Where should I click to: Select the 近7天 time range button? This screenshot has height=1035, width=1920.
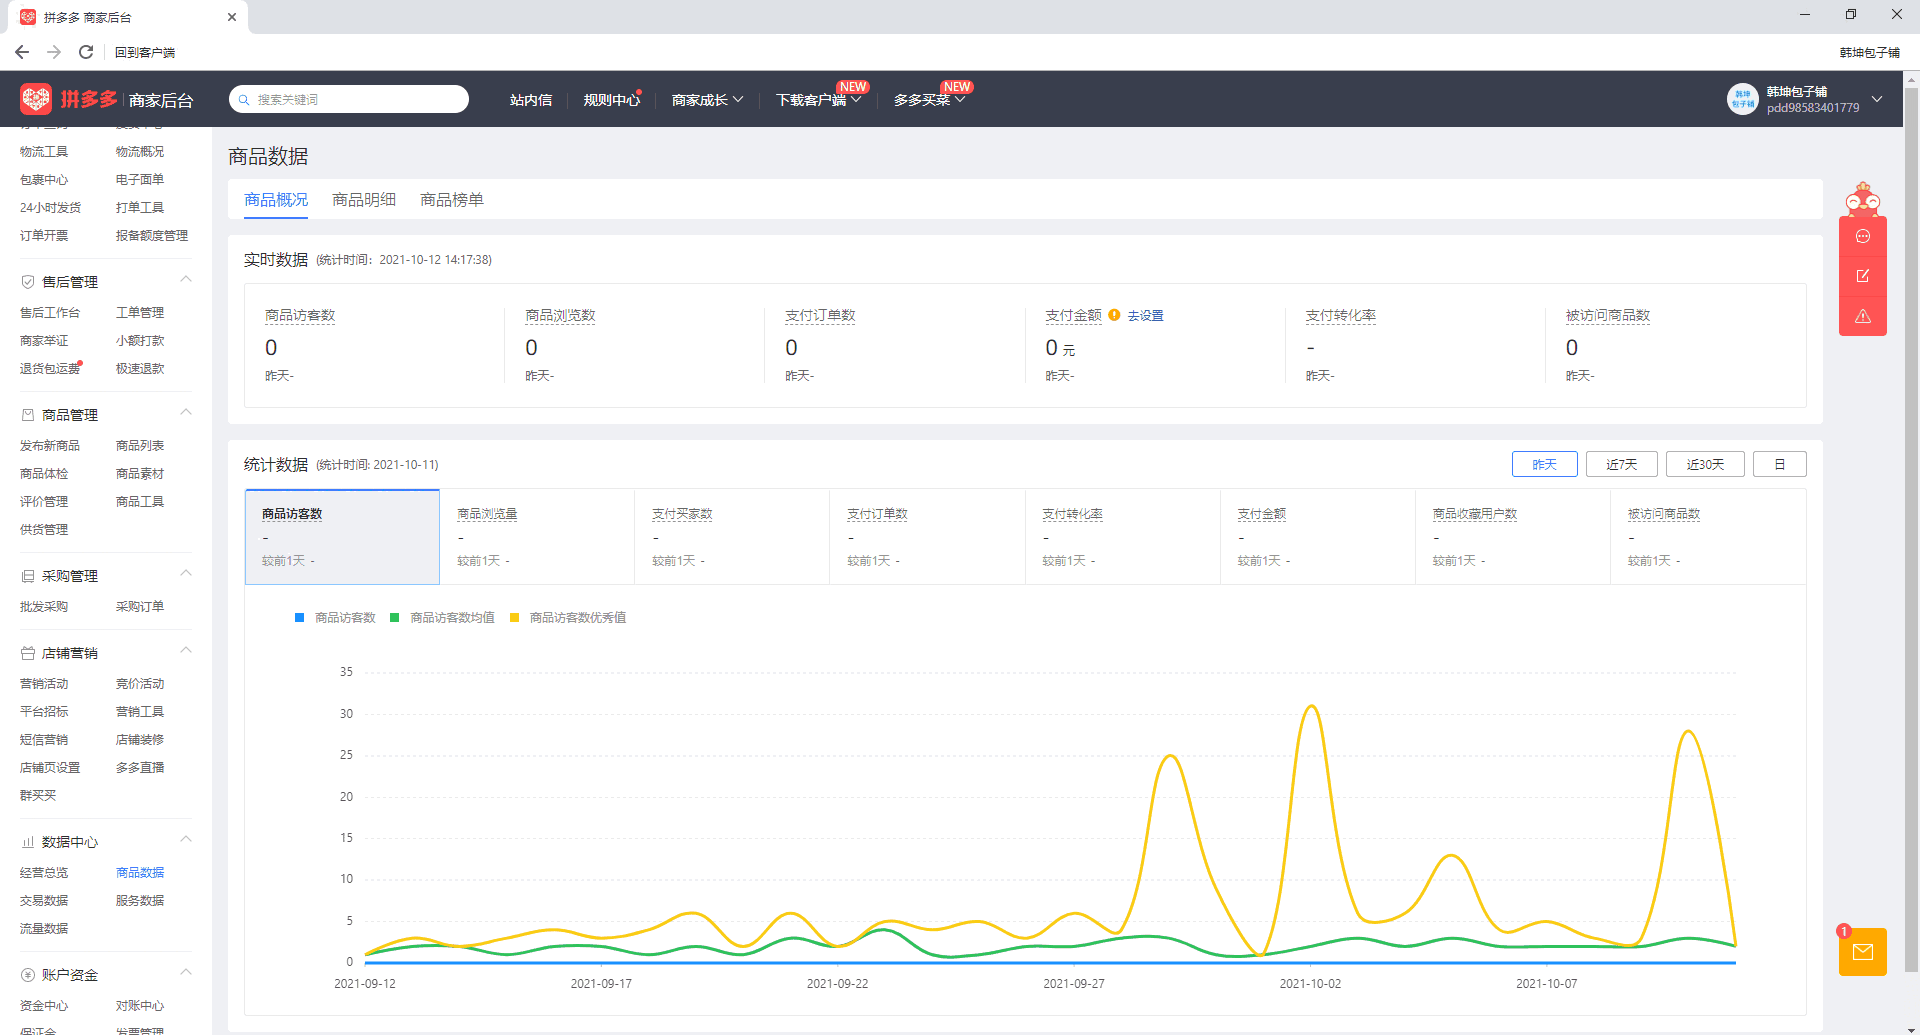coord(1621,464)
